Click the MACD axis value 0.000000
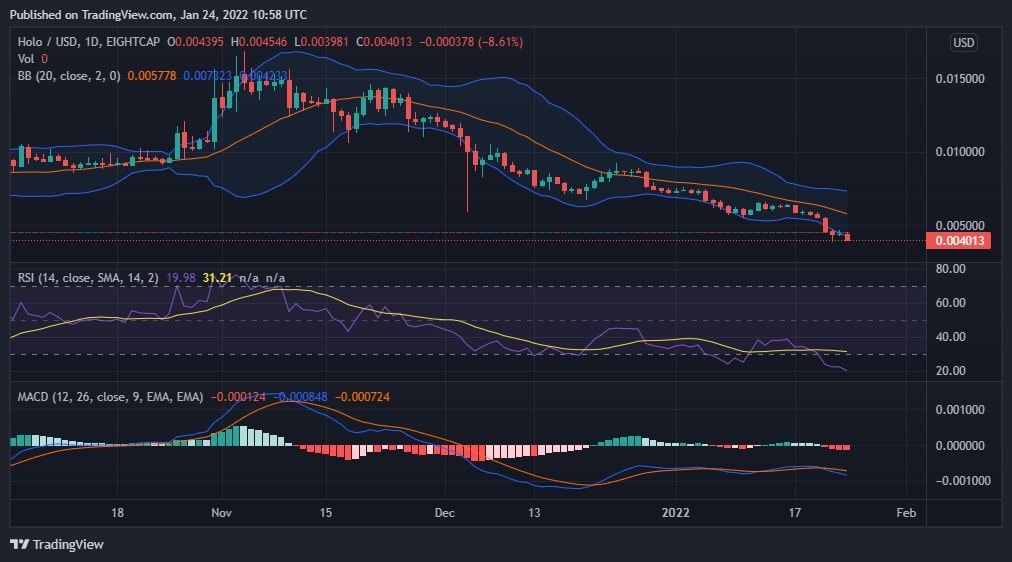Image resolution: width=1012 pixels, height=562 pixels. [960, 446]
